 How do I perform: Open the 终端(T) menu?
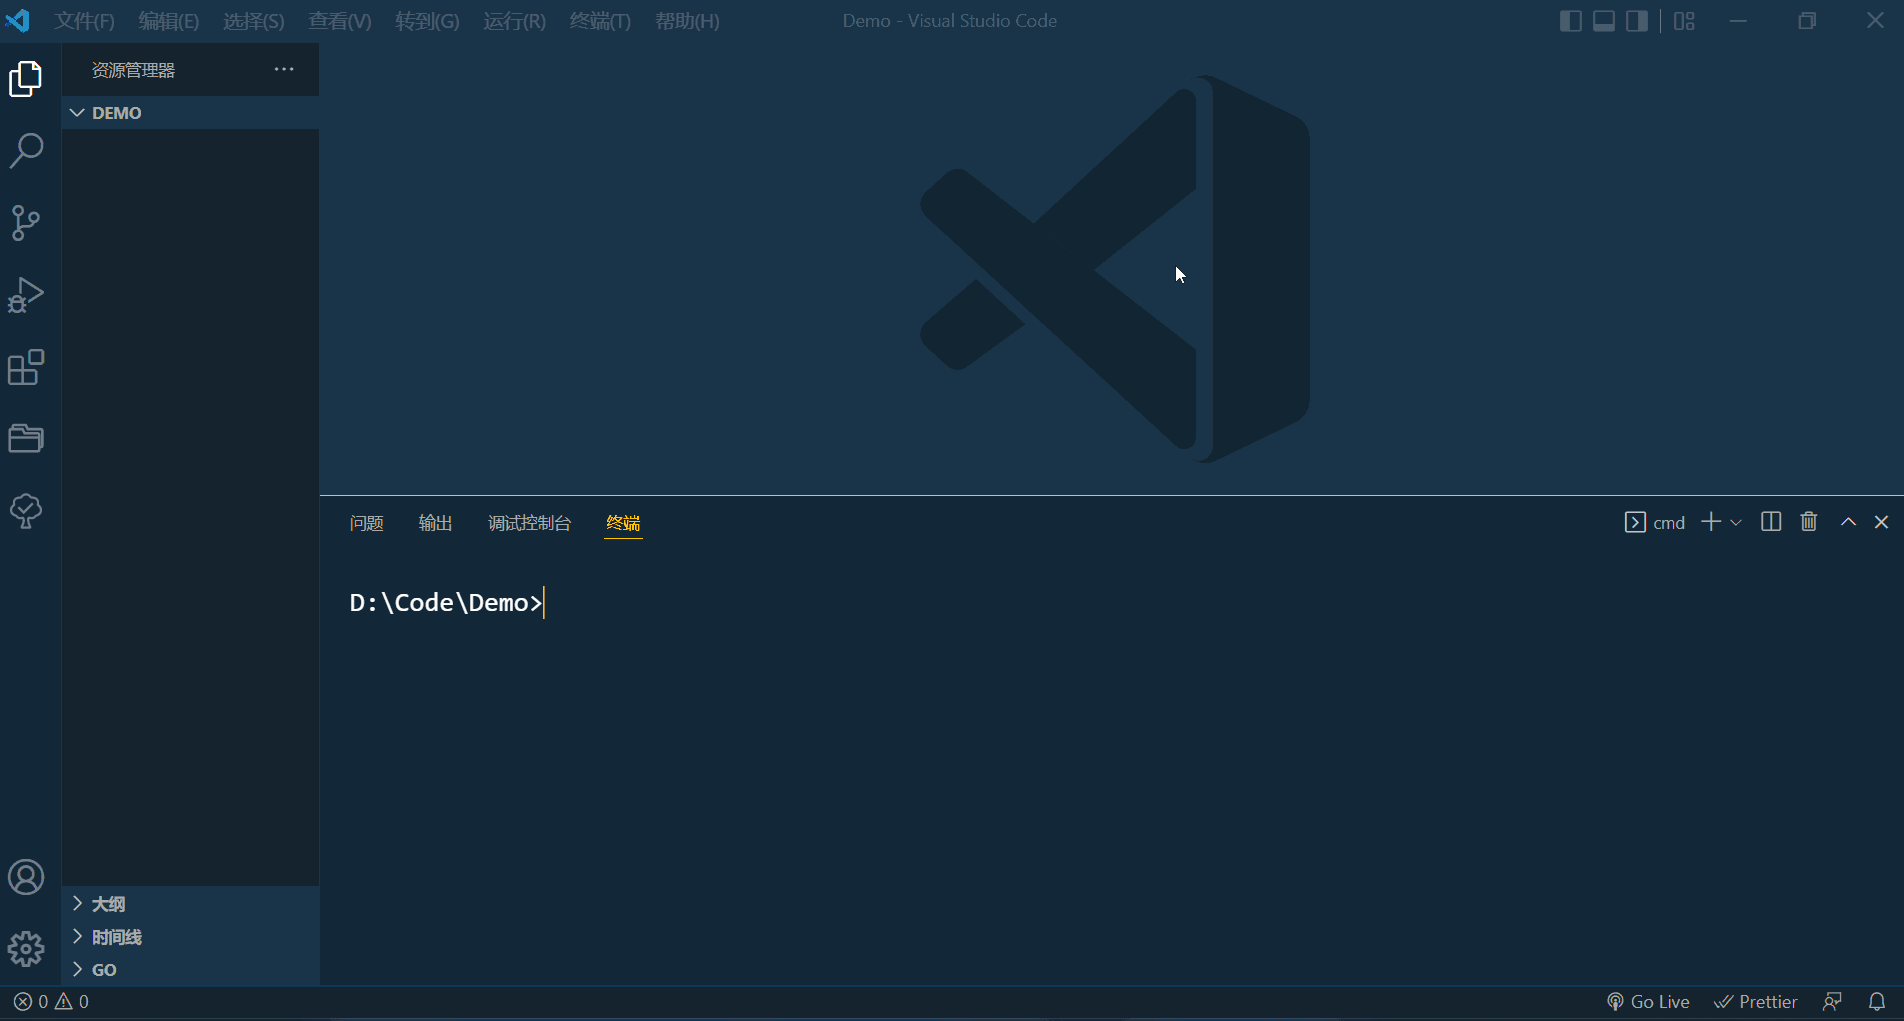pyautogui.click(x=600, y=21)
